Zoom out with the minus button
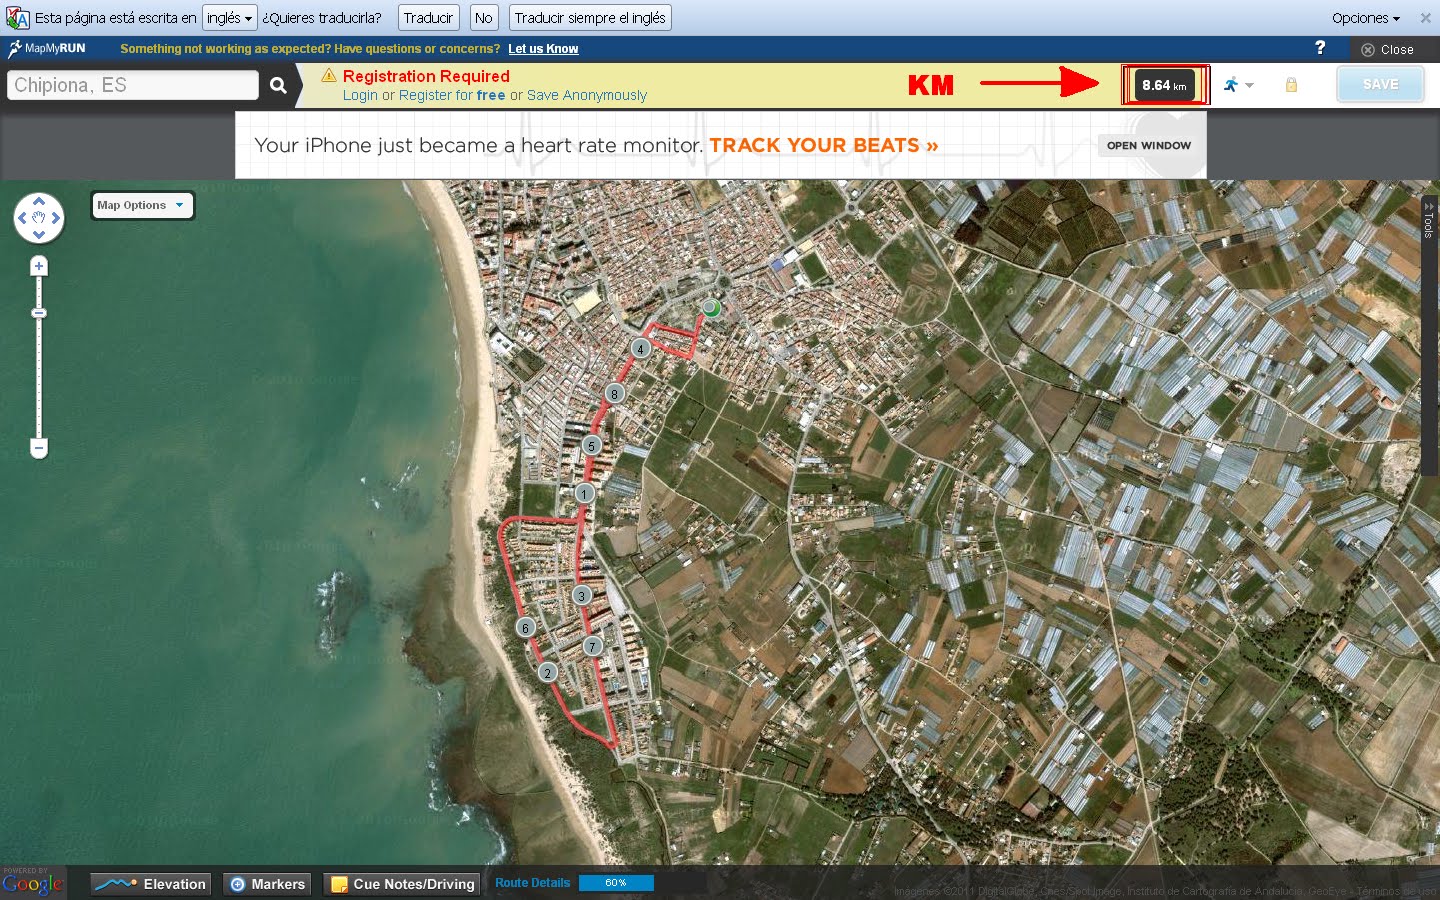Viewport: 1440px width, 900px height. pos(39,448)
